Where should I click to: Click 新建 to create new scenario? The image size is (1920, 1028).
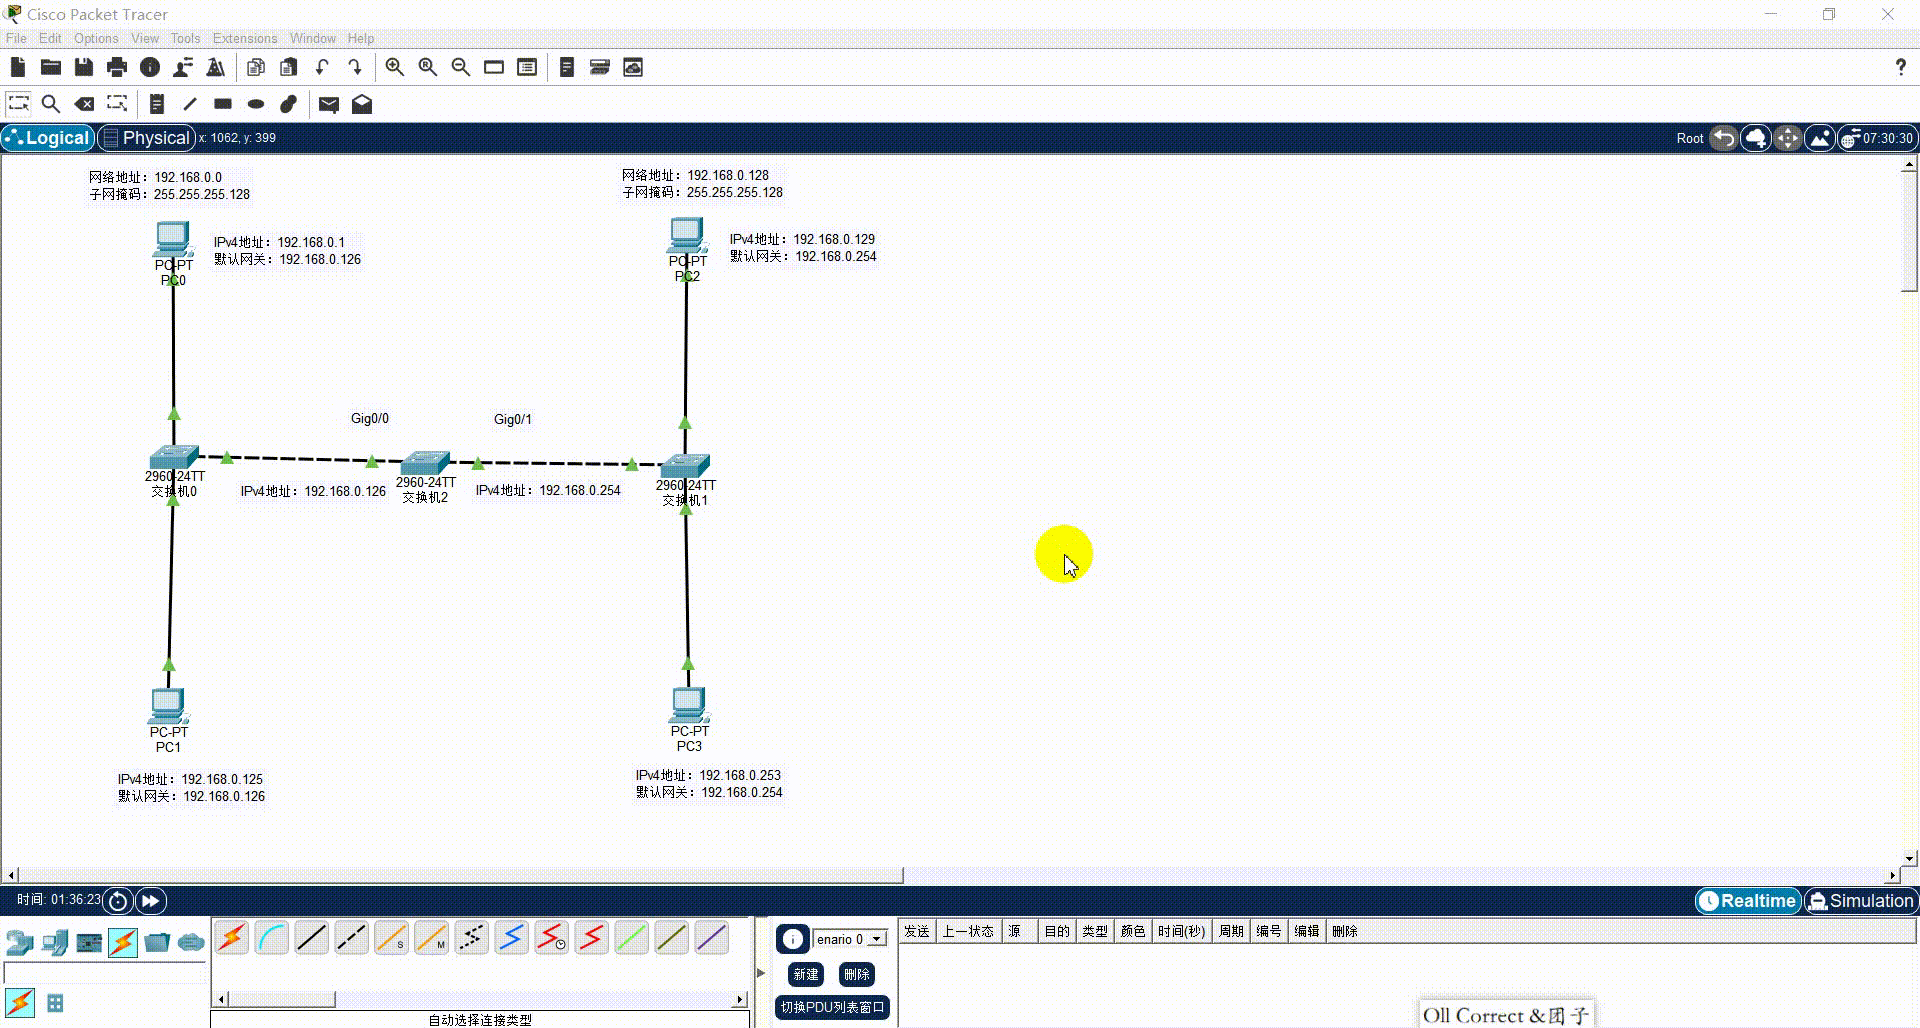click(x=806, y=974)
